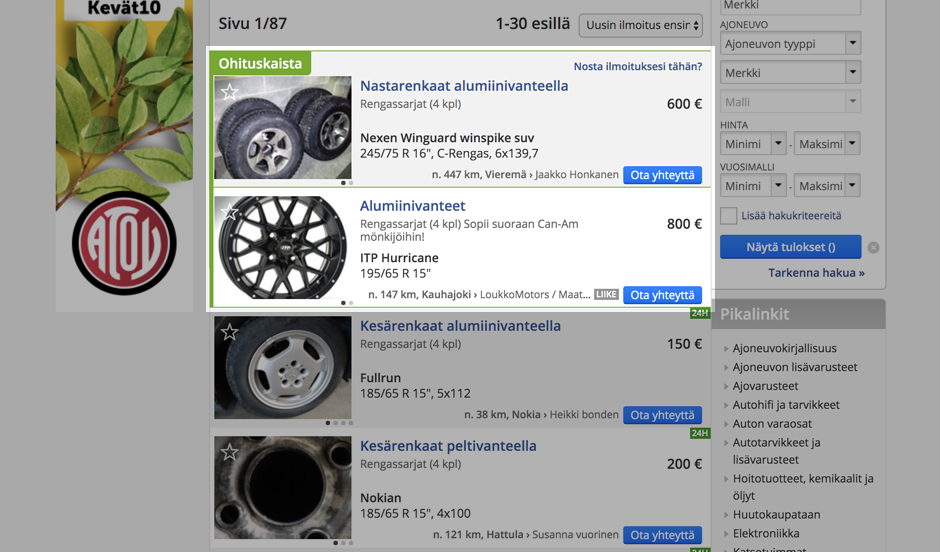Click the Atoy logo in the ad banner
The width and height of the screenshot is (940, 552).
124,243
